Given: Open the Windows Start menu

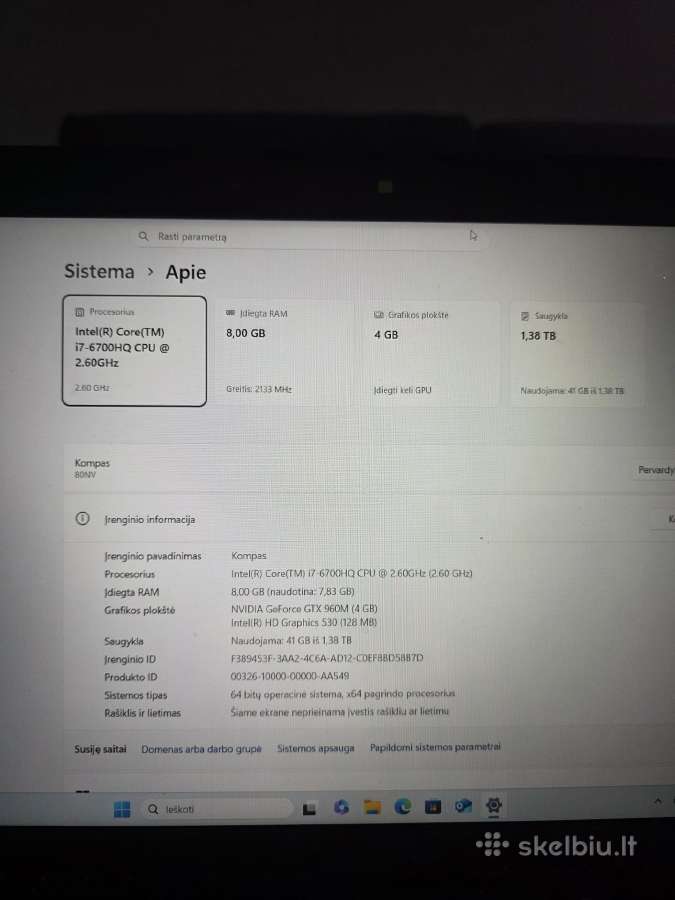Looking at the screenshot, I should 122,809.
